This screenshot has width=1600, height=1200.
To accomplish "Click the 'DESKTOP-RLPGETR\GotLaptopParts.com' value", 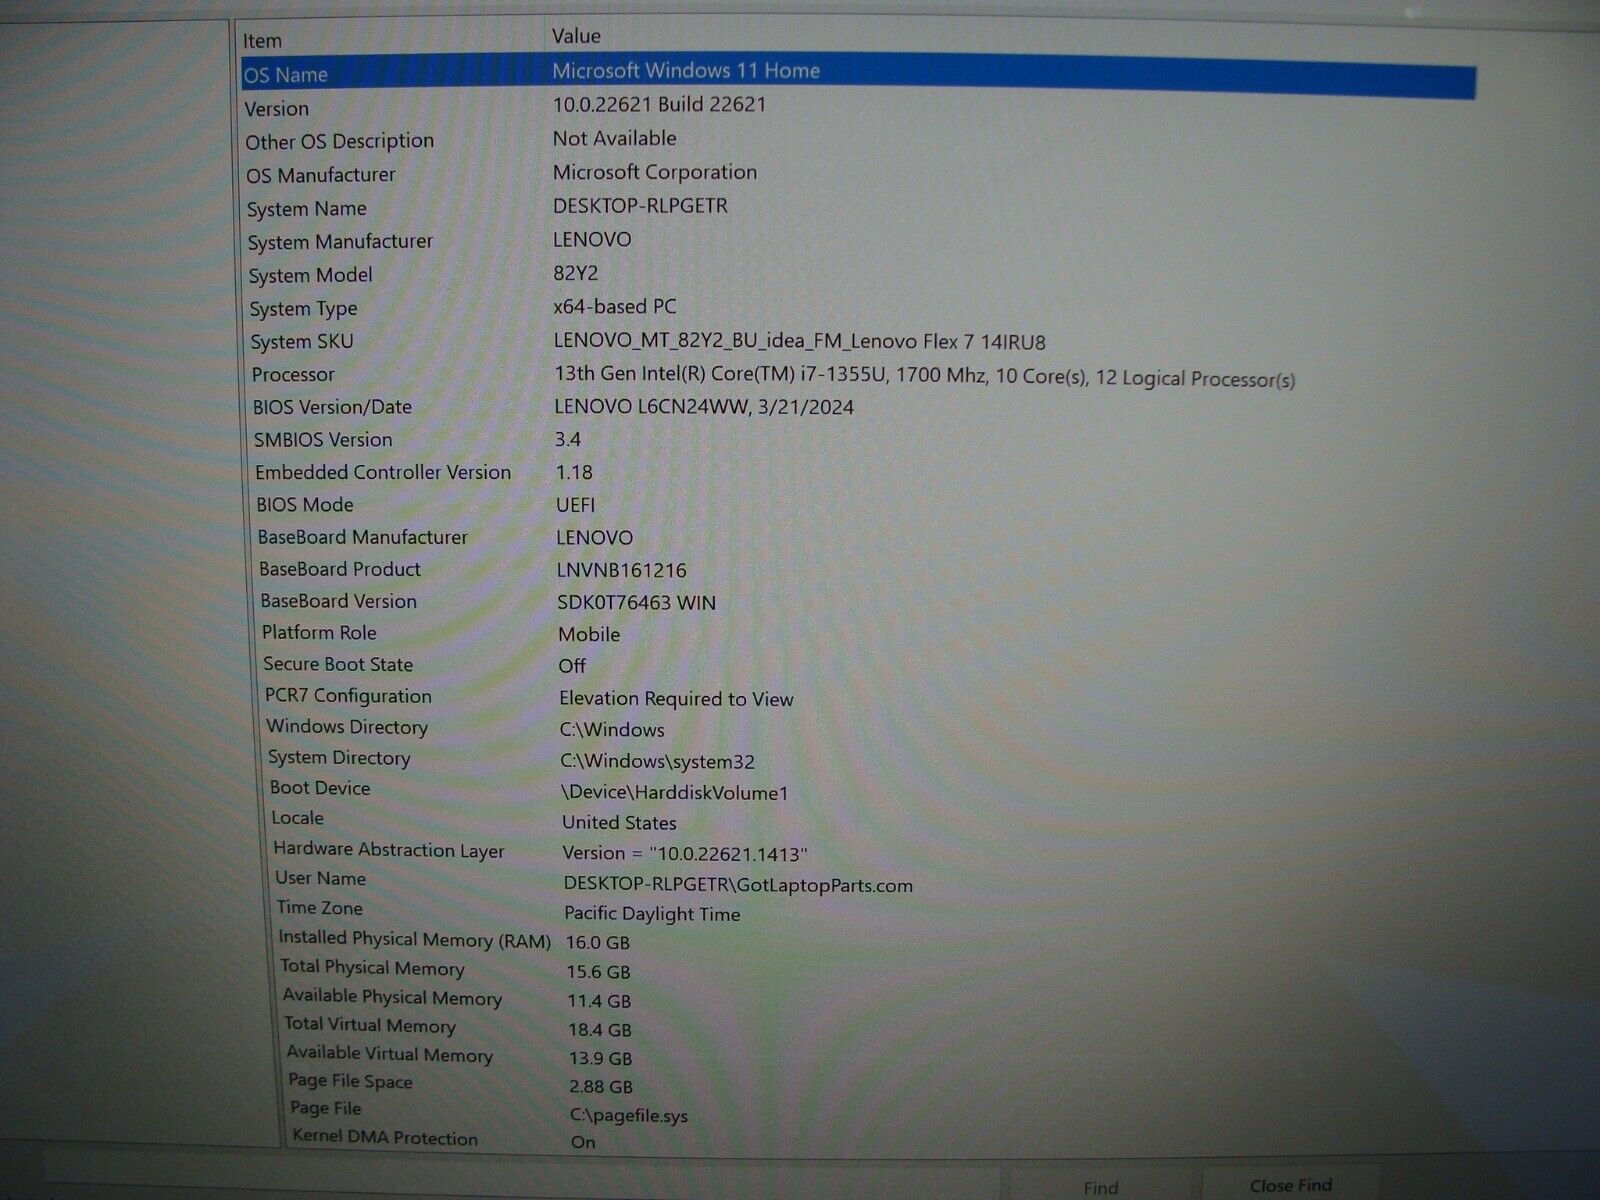I will [738, 885].
